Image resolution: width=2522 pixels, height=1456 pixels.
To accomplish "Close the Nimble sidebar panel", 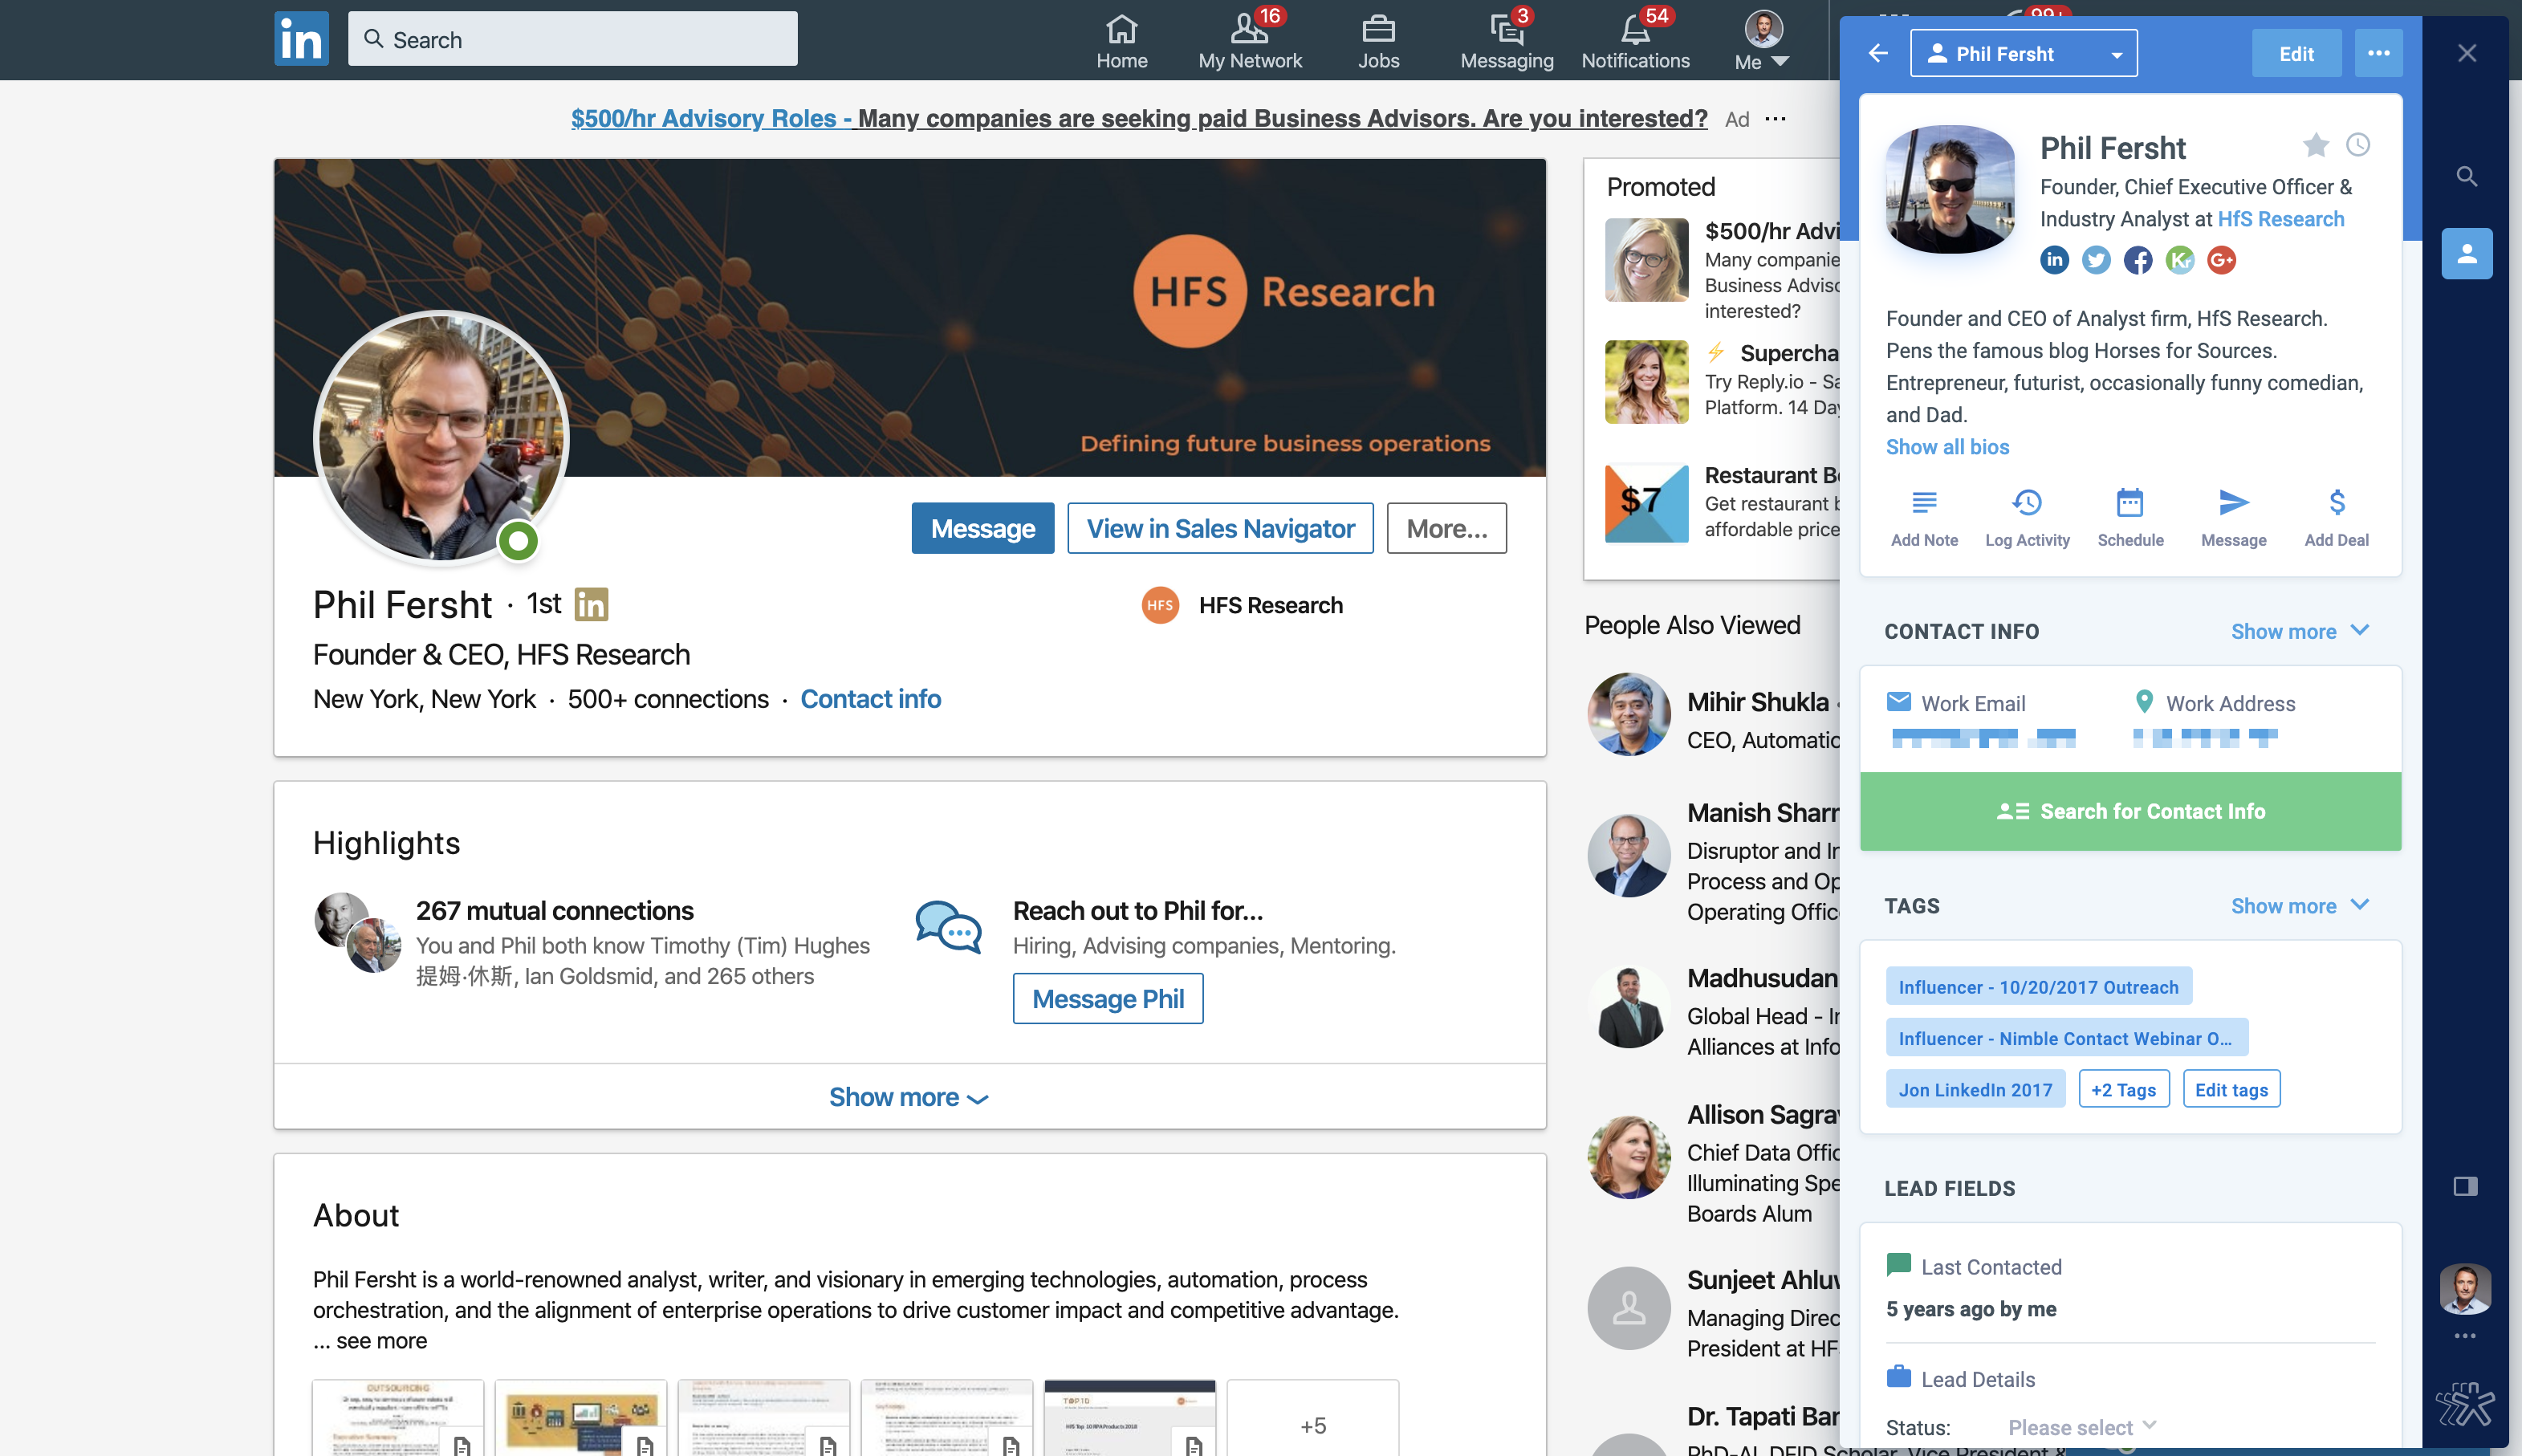I will tap(2467, 53).
